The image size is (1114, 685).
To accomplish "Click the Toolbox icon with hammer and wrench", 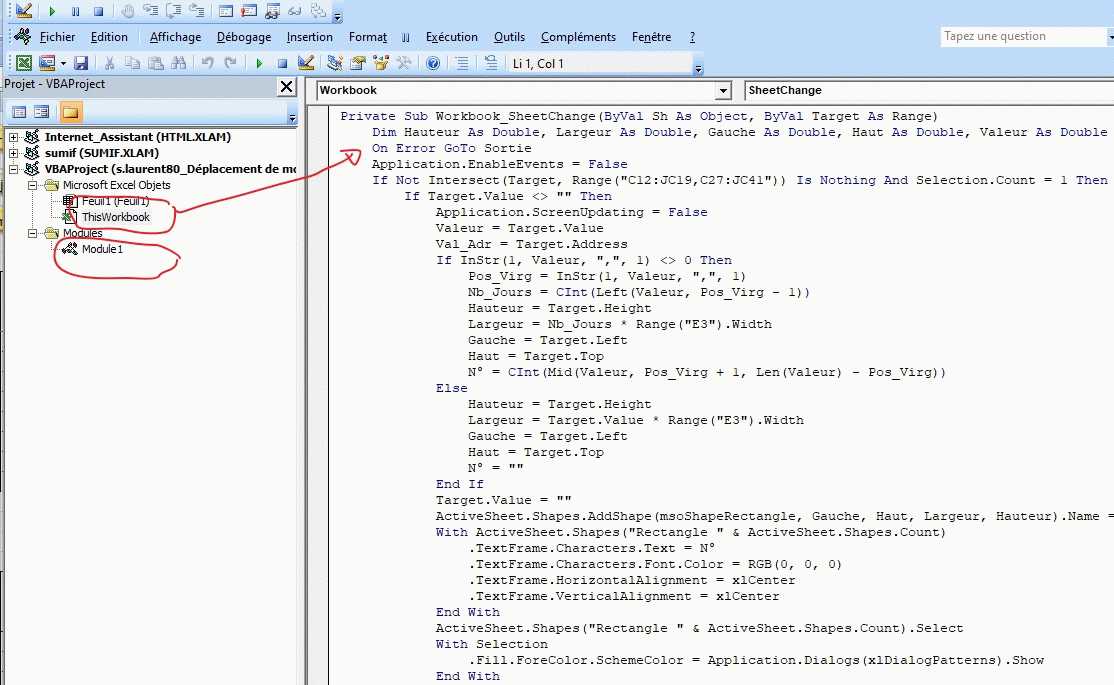I will pos(404,63).
